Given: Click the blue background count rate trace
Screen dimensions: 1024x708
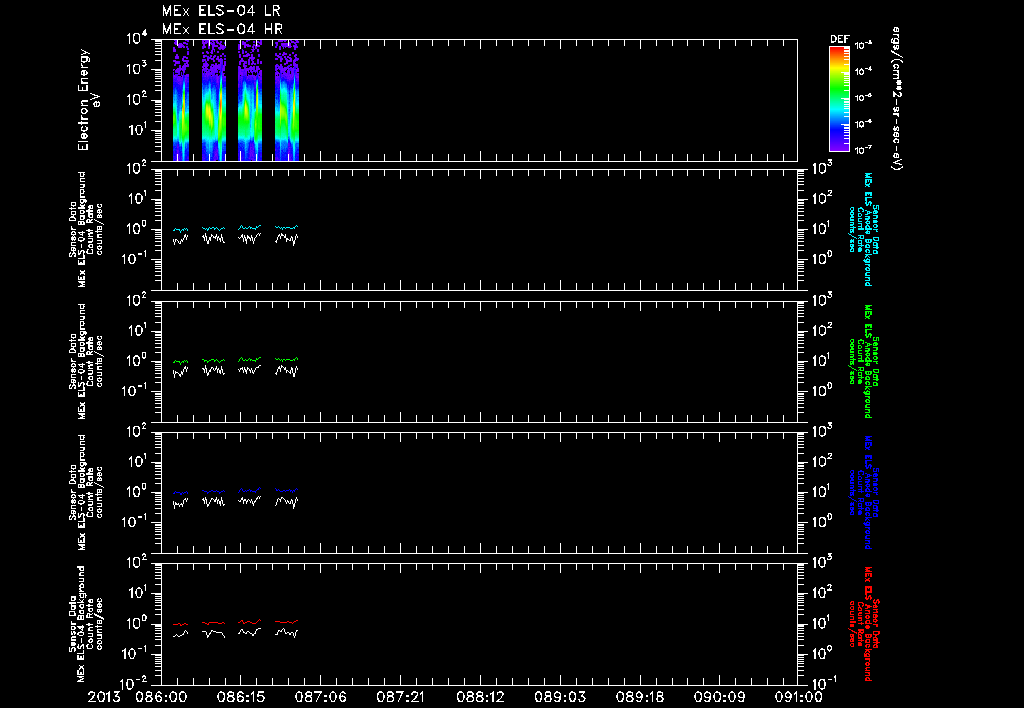Looking at the screenshot, I should [x=236, y=491].
